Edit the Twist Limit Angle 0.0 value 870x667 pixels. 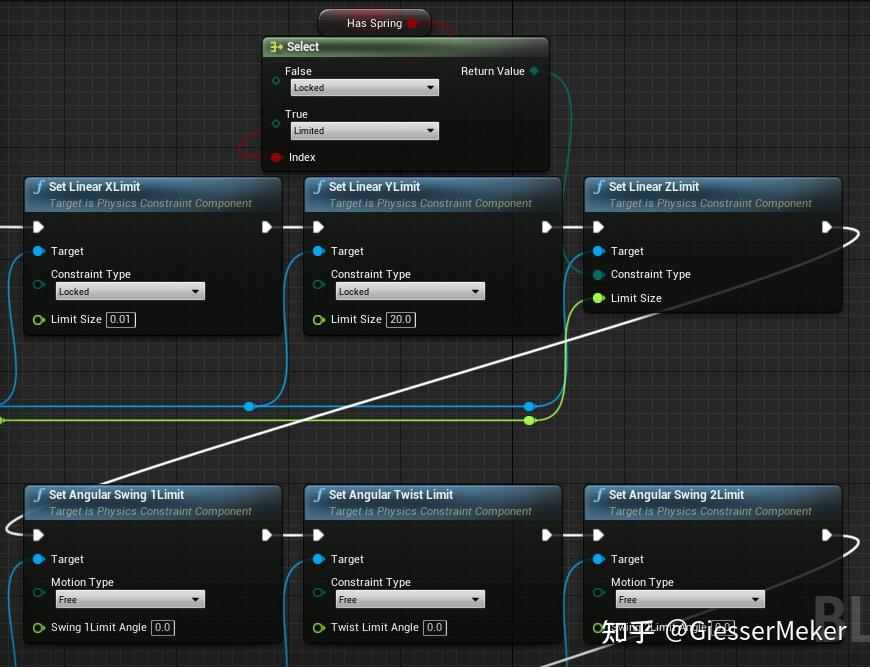(x=435, y=627)
